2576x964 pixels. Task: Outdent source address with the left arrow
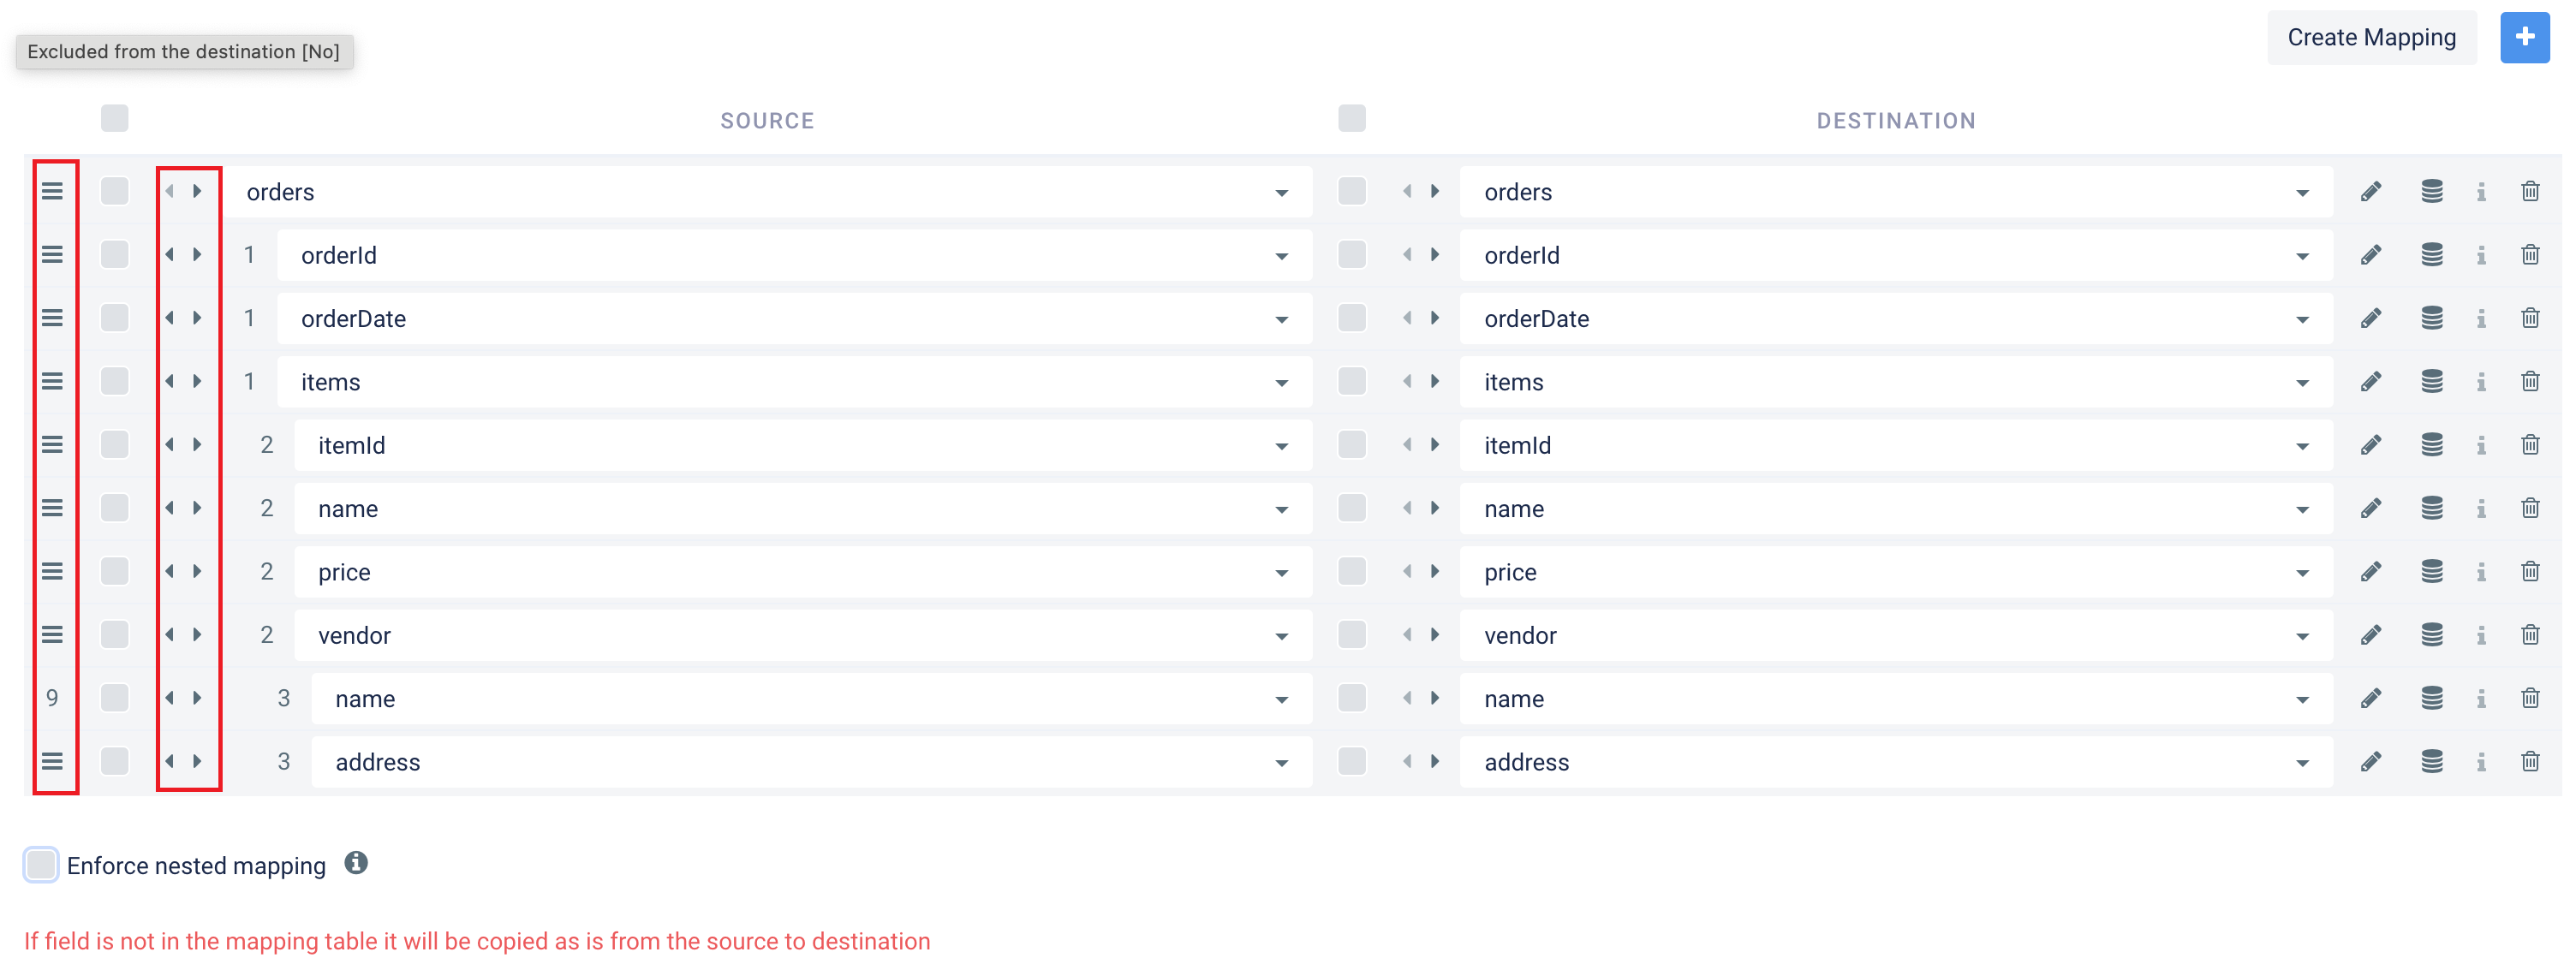pos(170,761)
